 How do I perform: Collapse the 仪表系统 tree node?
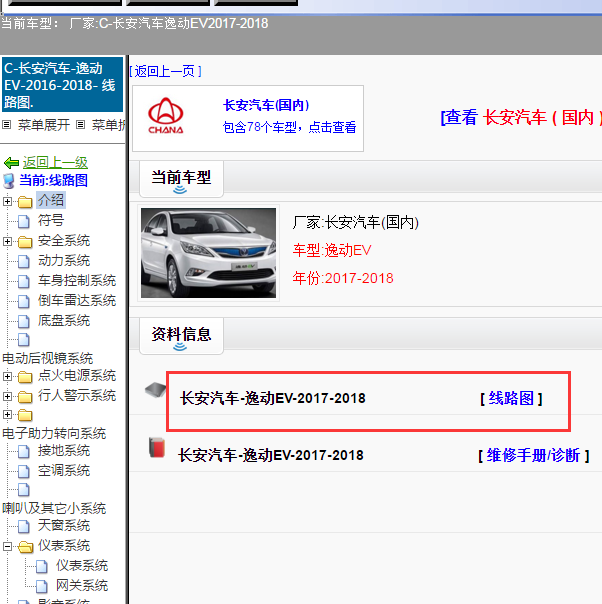tap(7, 547)
